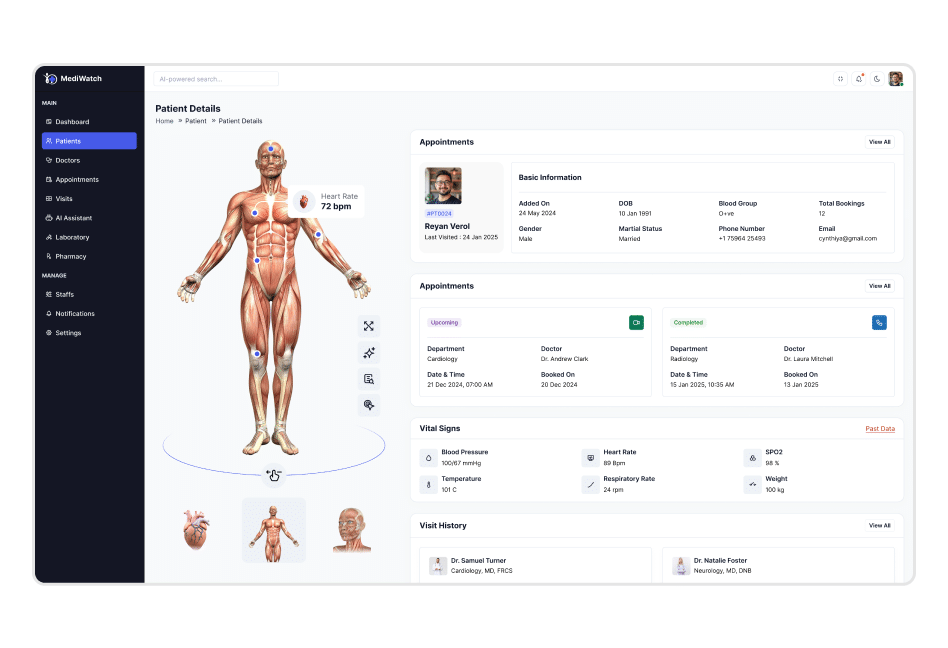Click the Blood Pressure vital sign icon
The image size is (948, 648).
pos(428,457)
